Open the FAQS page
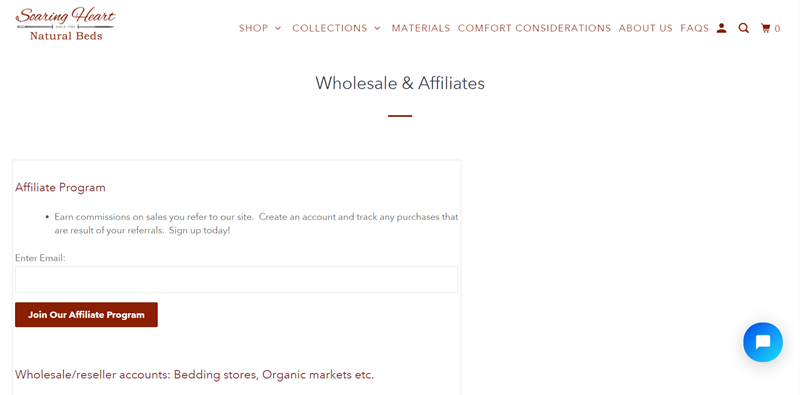This screenshot has width=800, height=395. (694, 29)
